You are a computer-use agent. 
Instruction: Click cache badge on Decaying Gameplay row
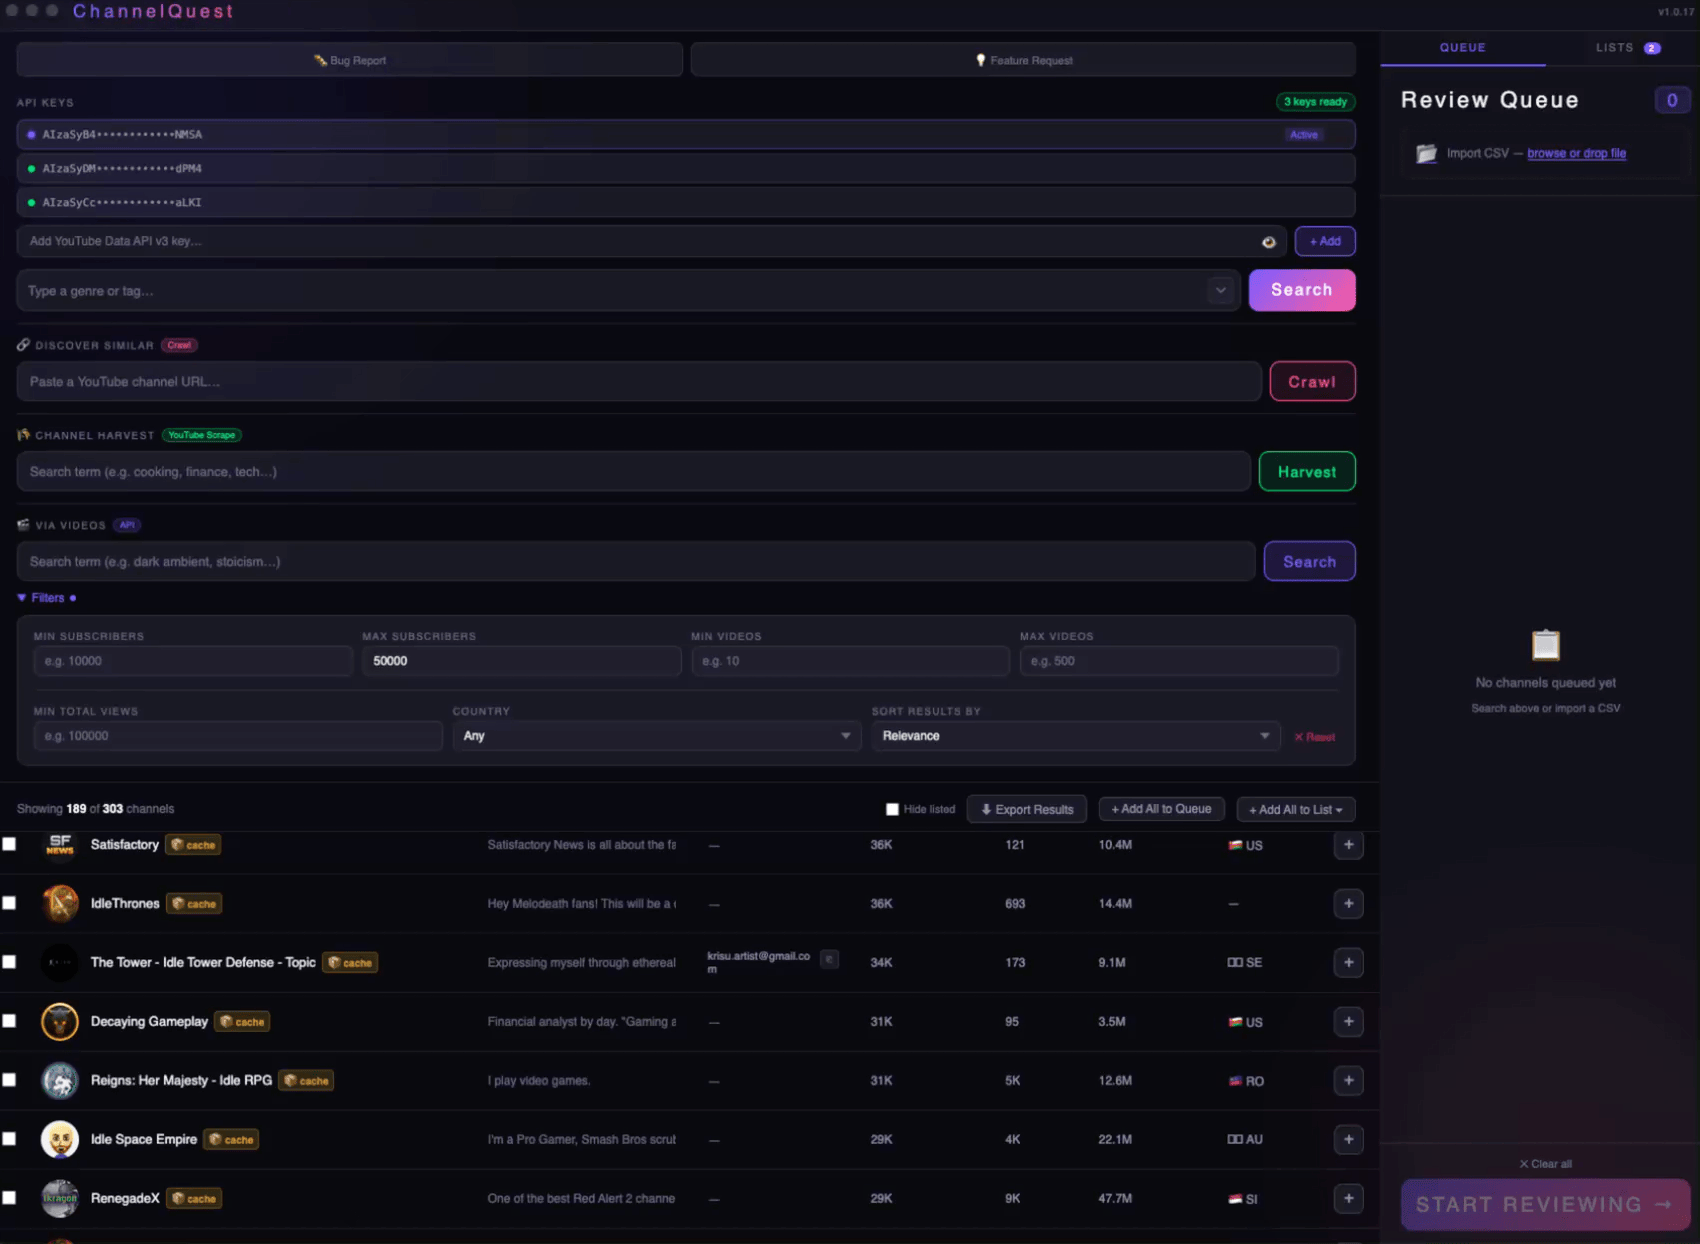tap(242, 1022)
